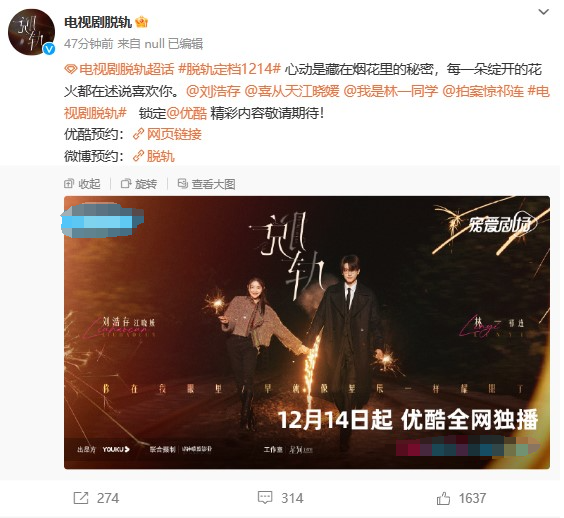Visit @喜从天江晓媛 mentioned profile
This screenshot has width=564, height=518.
click(292, 91)
